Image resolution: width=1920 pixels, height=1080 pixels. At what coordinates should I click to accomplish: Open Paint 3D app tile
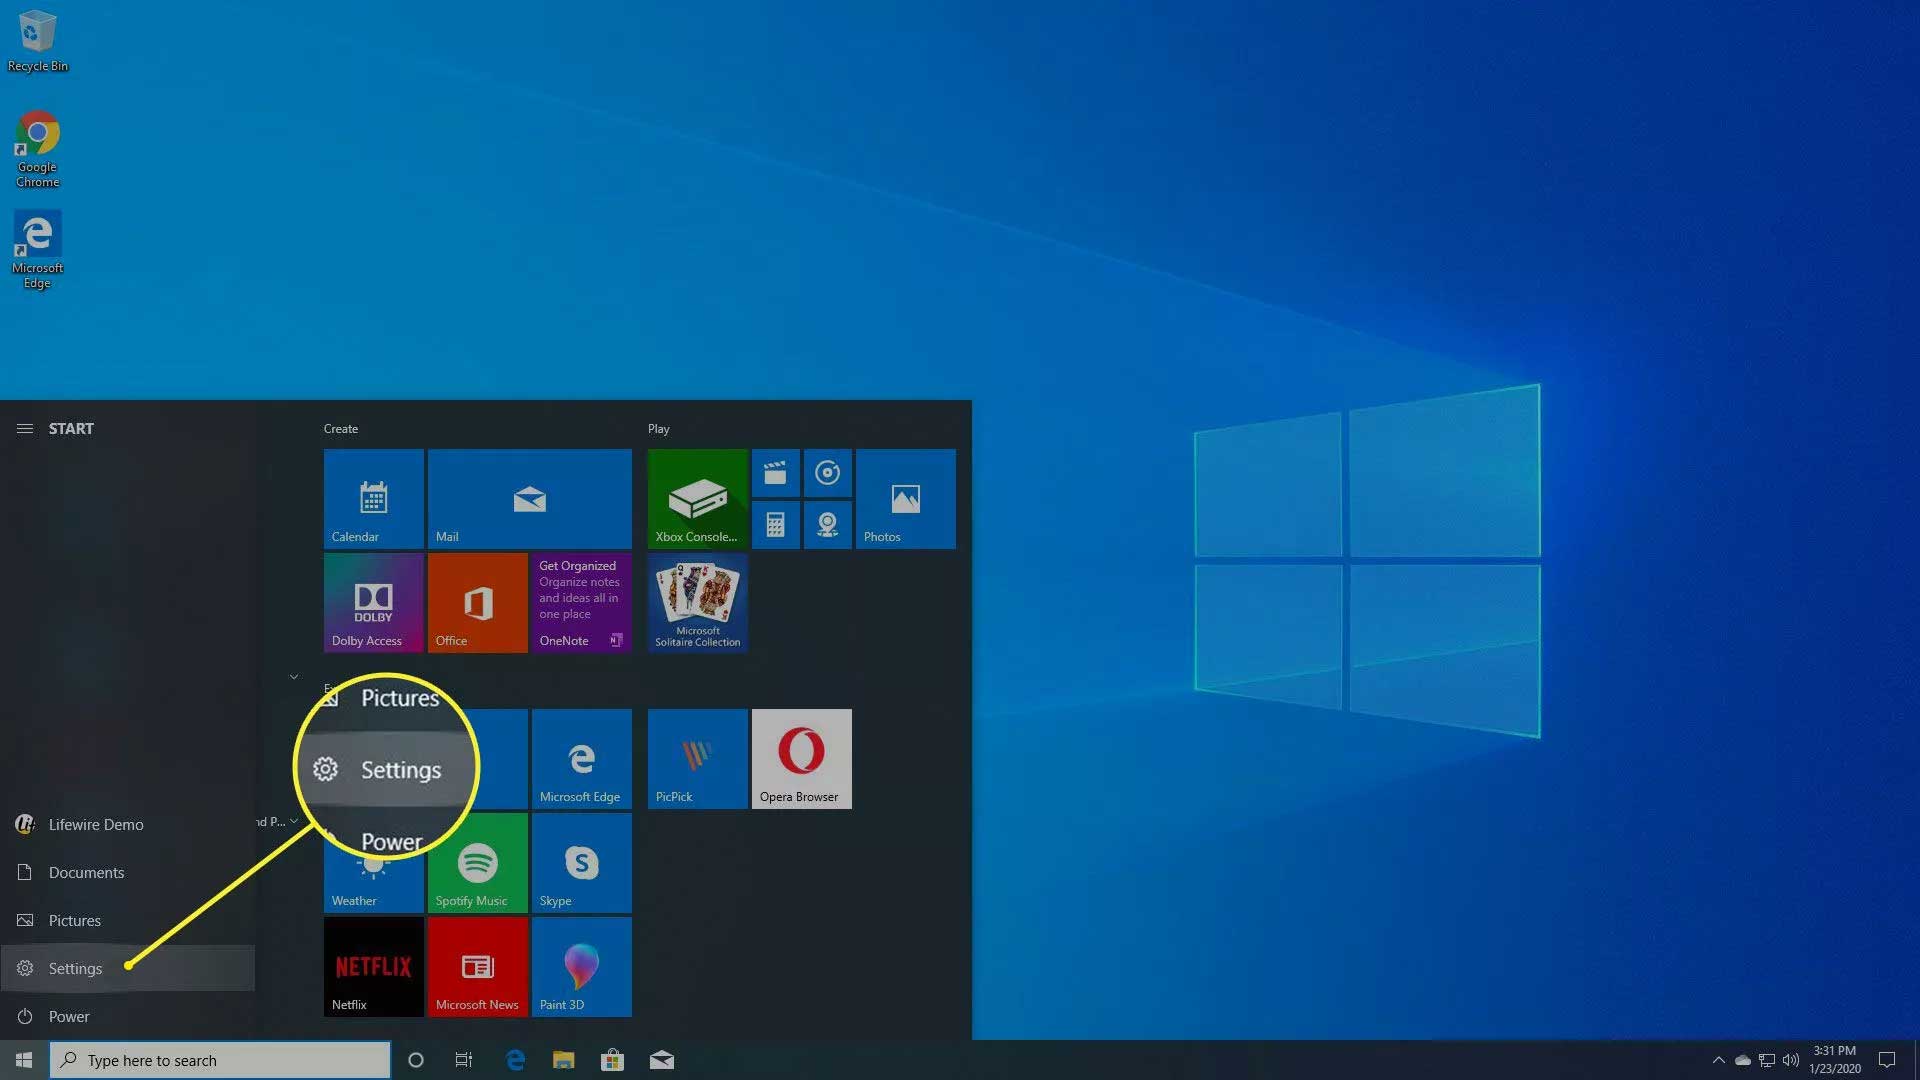[x=580, y=967]
